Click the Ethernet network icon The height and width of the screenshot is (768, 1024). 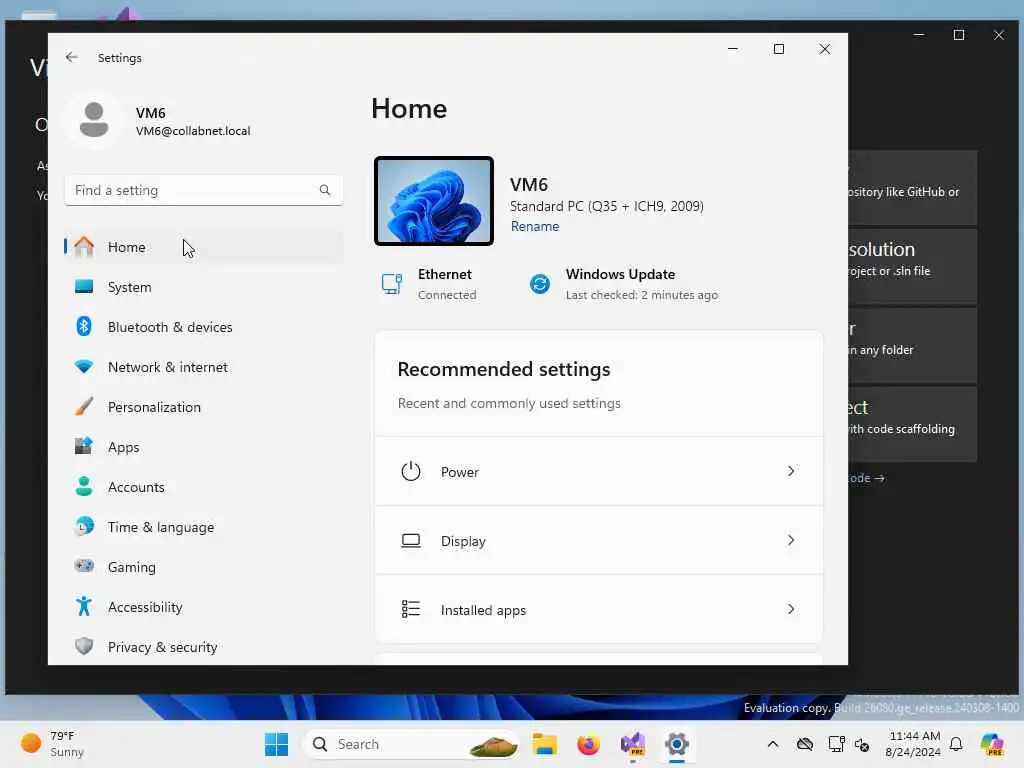coord(392,284)
